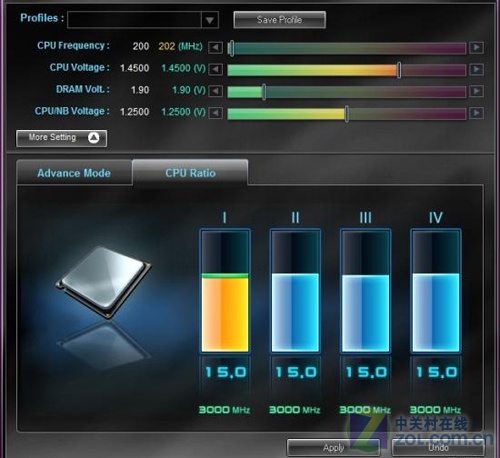Screen dimensions: 500x458
Task: Select the CPU Ratio tab
Action: [190, 173]
